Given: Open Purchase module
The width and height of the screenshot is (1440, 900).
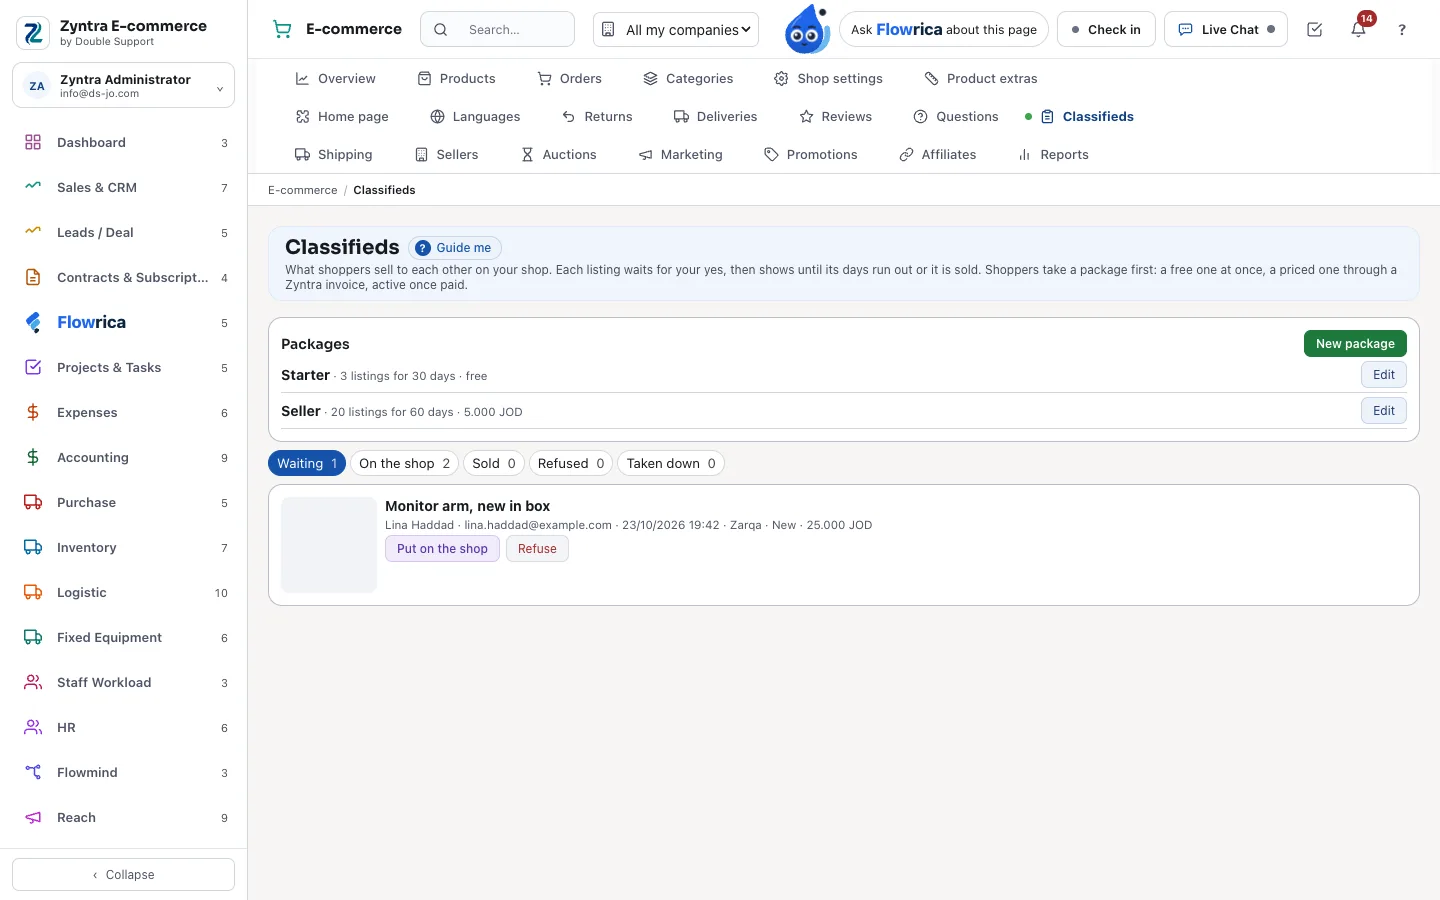Looking at the screenshot, I should [124, 503].
